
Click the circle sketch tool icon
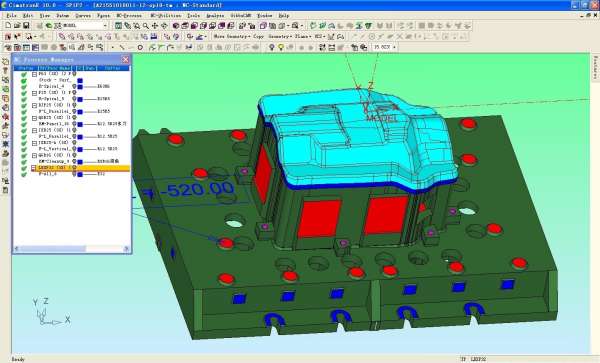pos(140,47)
